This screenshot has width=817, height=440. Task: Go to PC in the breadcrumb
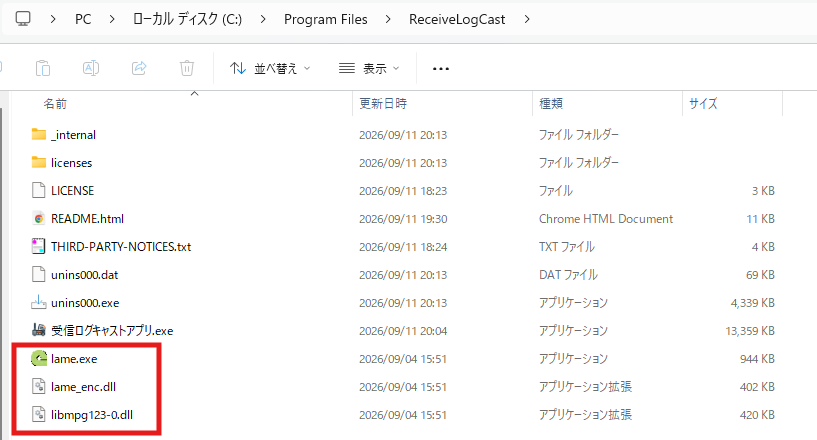pos(83,19)
